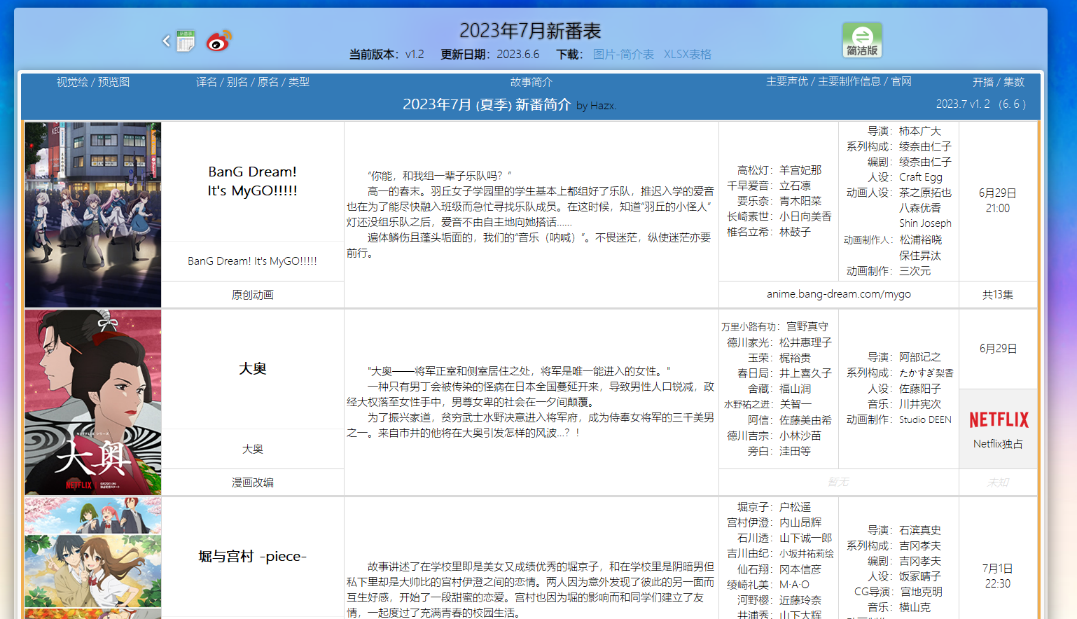Click the 故事简介 column header
Screen dimensions: 1077x619
tap(531, 82)
